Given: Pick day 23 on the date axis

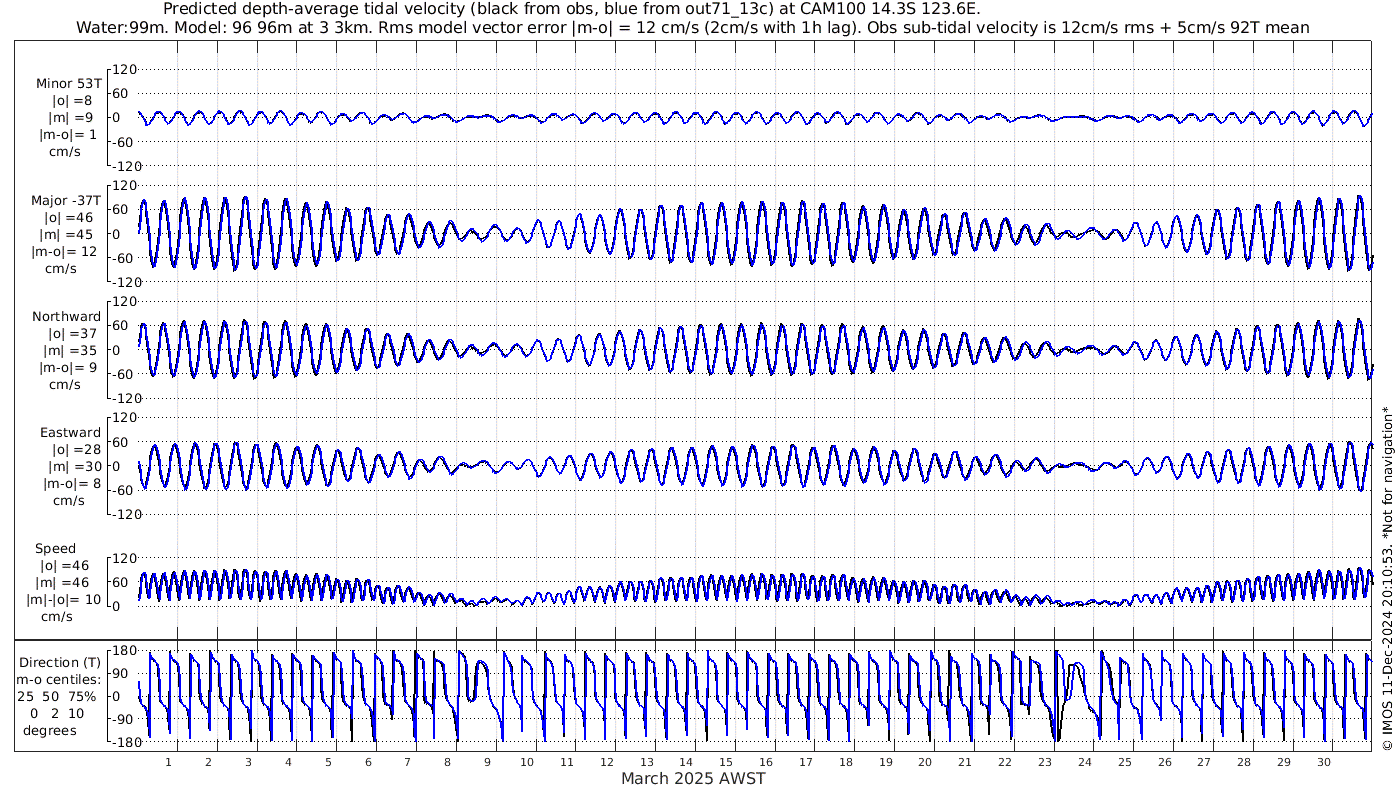Looking at the screenshot, I should [1045, 762].
